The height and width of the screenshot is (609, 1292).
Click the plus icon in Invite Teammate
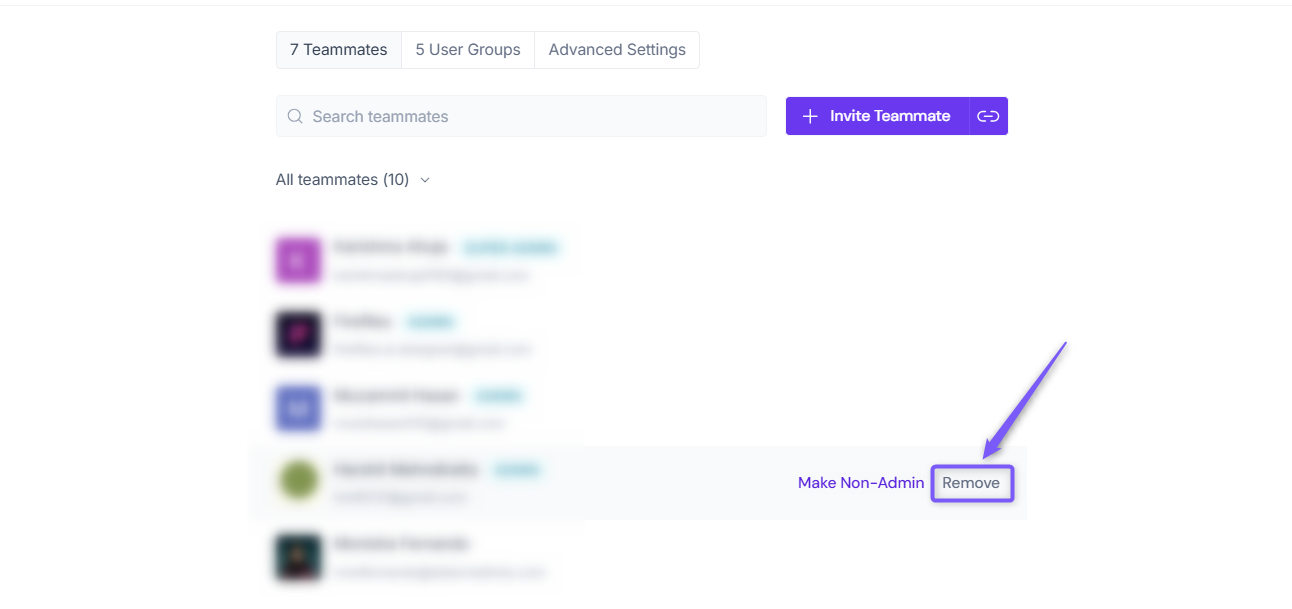click(811, 116)
